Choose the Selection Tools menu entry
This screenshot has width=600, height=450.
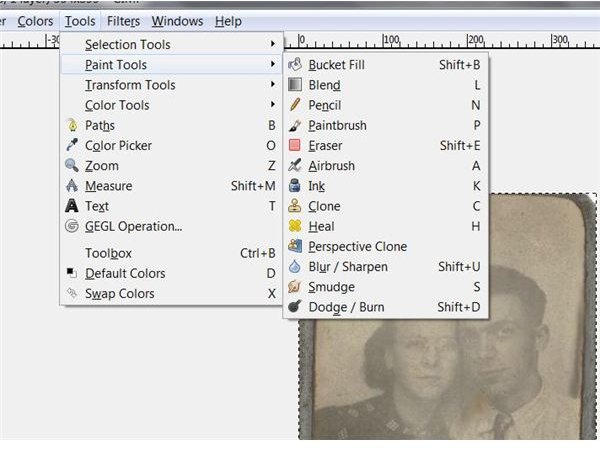171,44
